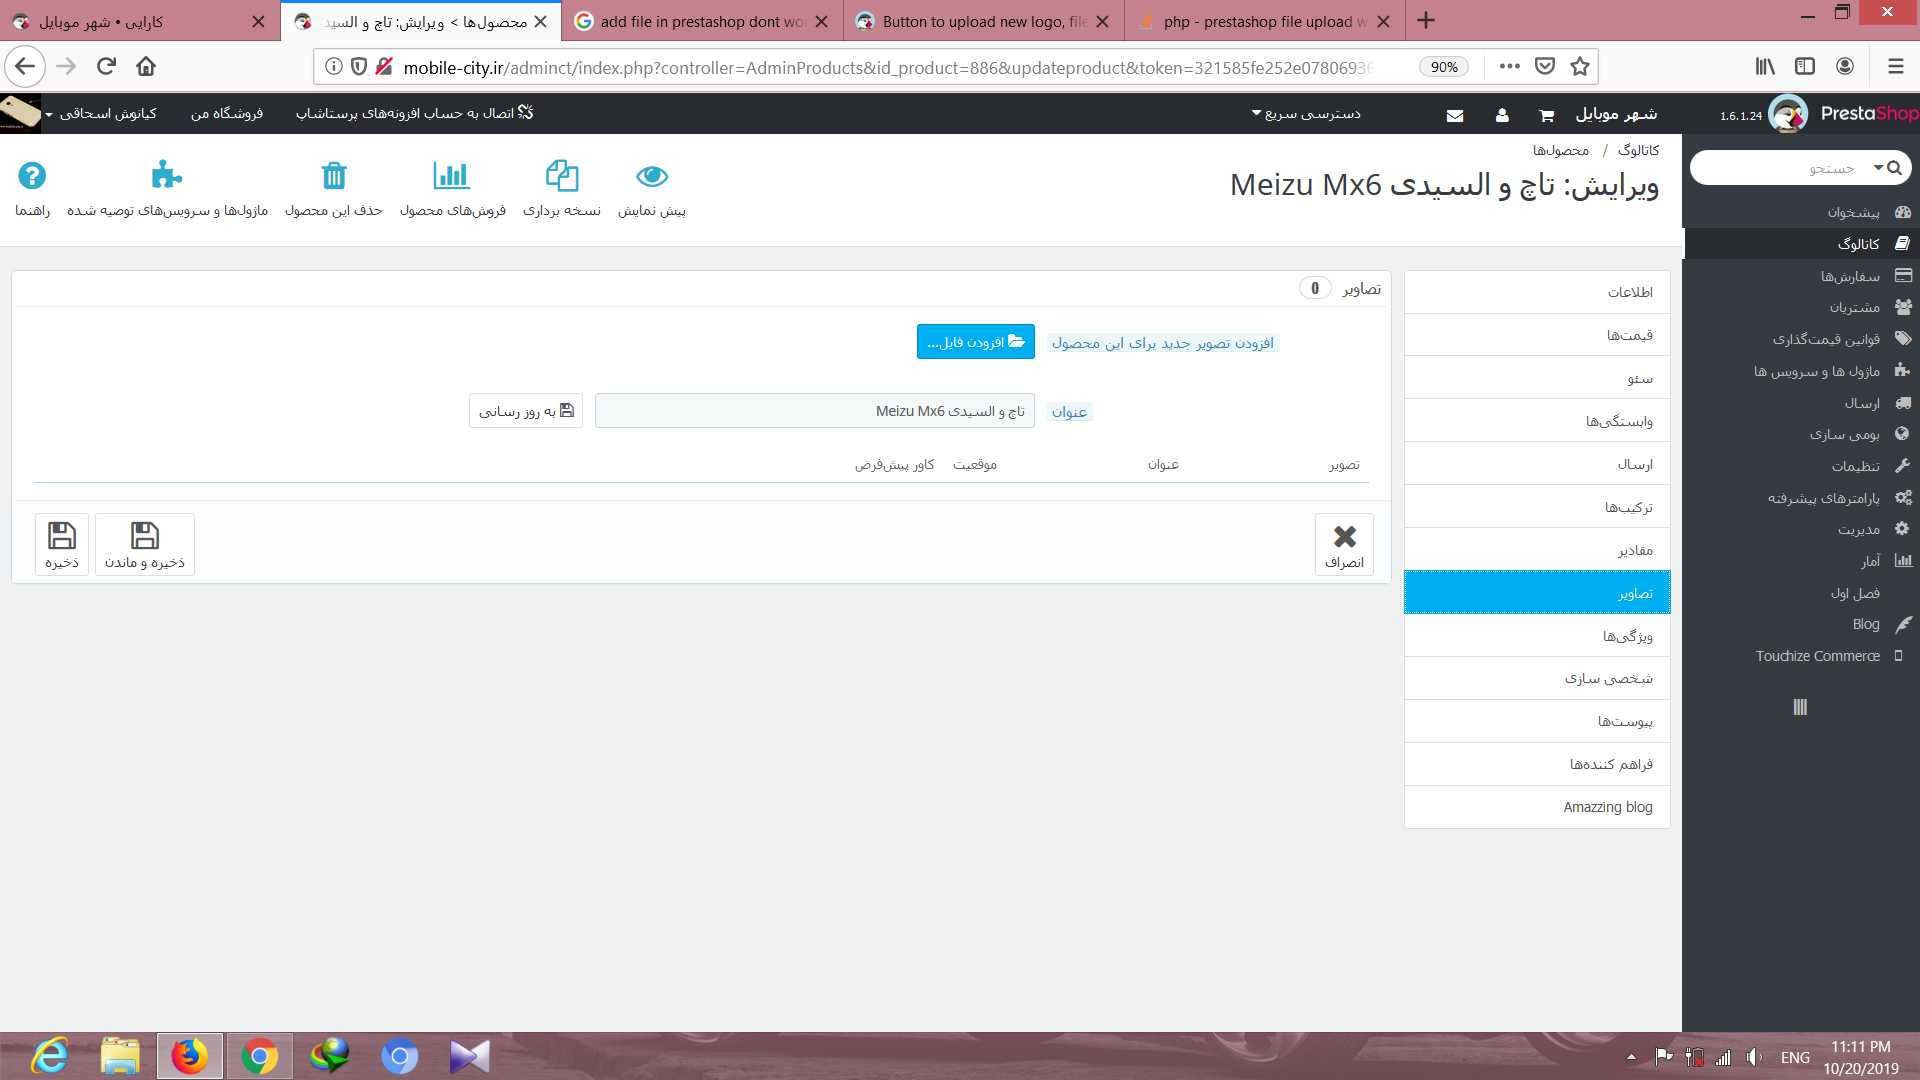The image size is (1920, 1080).
Task: Open the Attachments (پیوست‌ها) product tab
Action: click(x=1537, y=721)
